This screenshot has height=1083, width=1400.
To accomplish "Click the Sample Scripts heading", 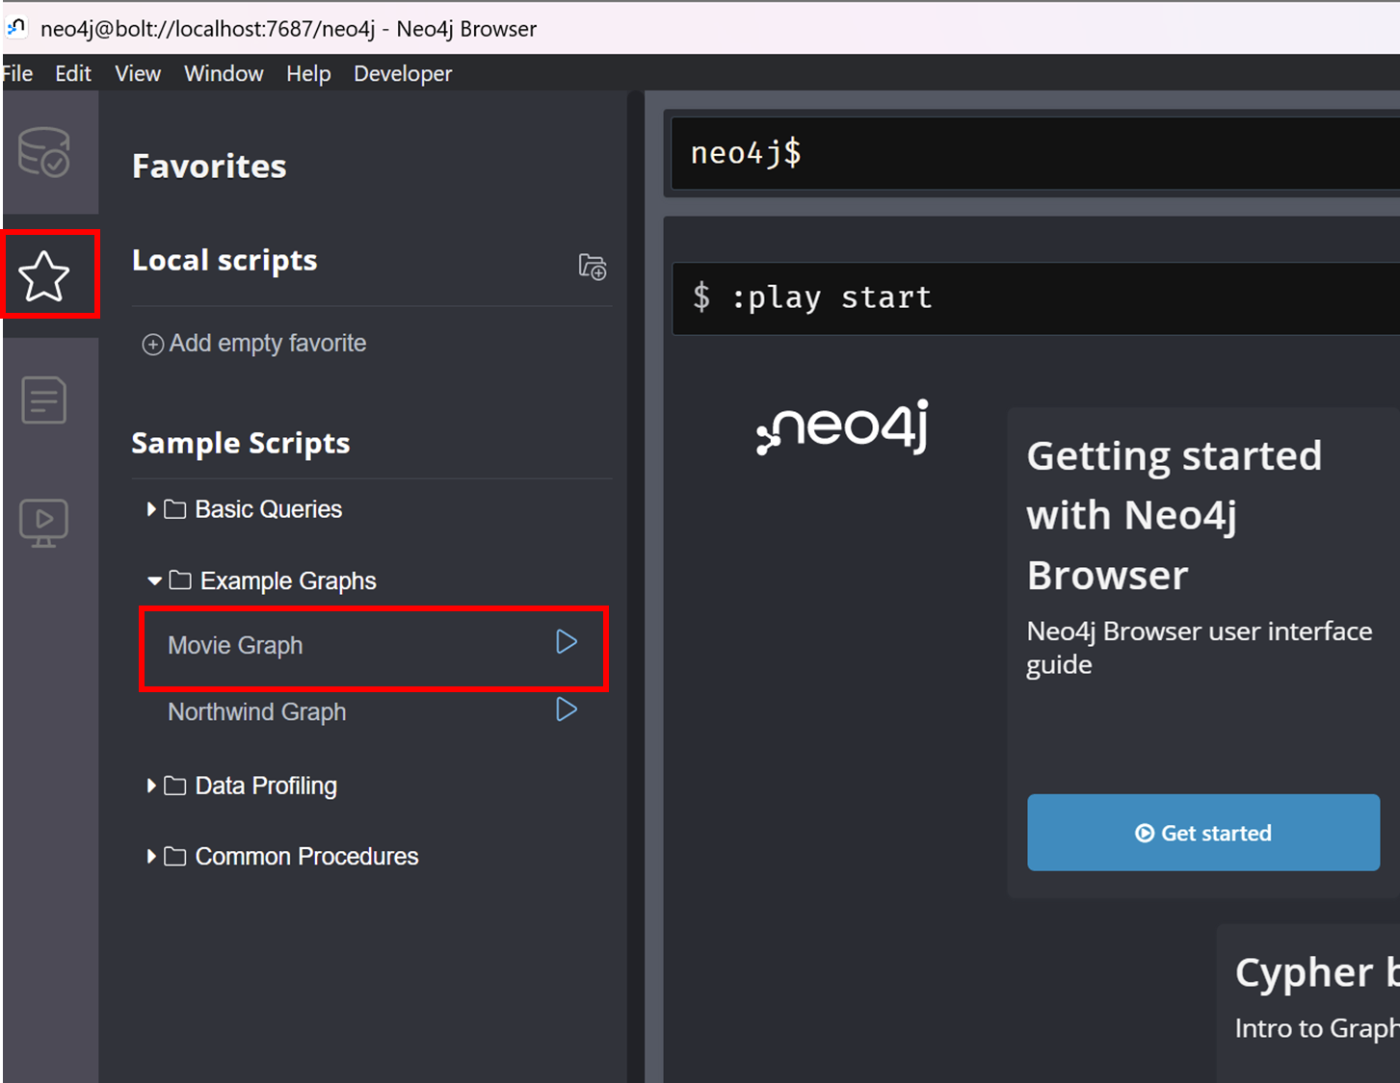I will tap(241, 443).
